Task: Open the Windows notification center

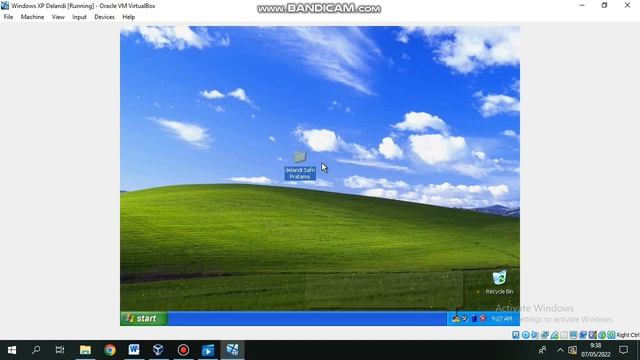Action: coord(623,350)
